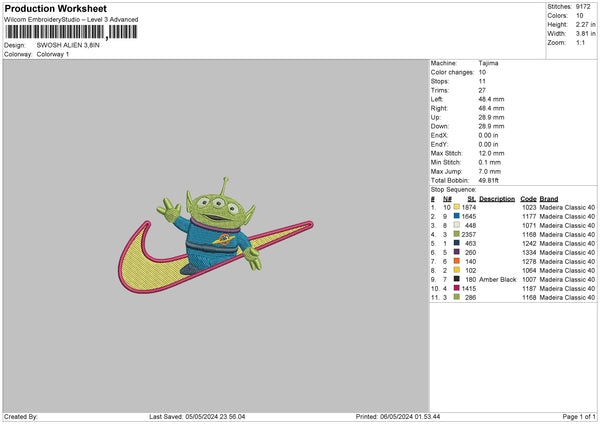Viewport: 600px width, 424px height.
Task: Click the EndY label
Action: [x=439, y=144]
